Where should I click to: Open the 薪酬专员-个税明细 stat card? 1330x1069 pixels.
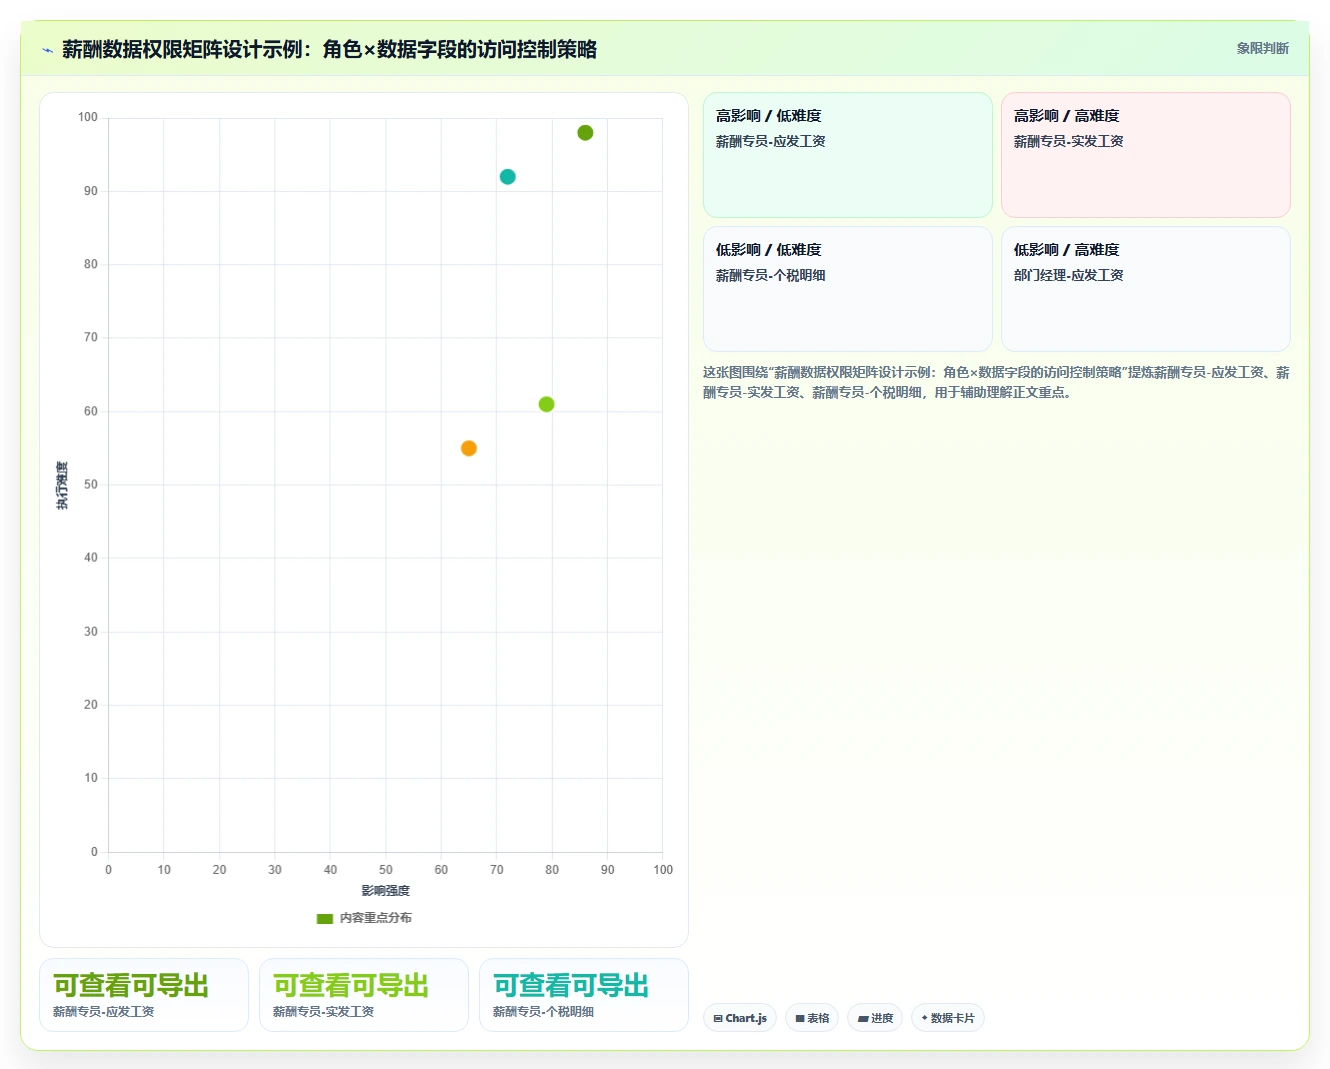coord(584,995)
